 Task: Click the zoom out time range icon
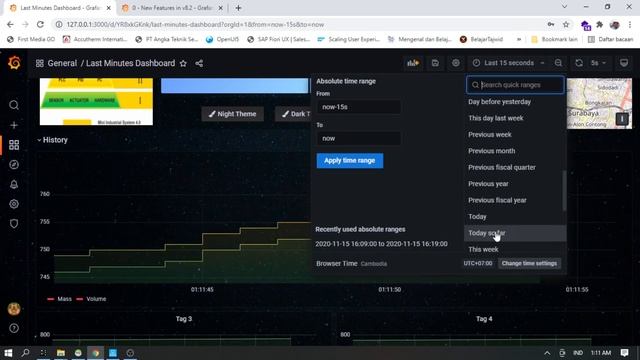558,63
